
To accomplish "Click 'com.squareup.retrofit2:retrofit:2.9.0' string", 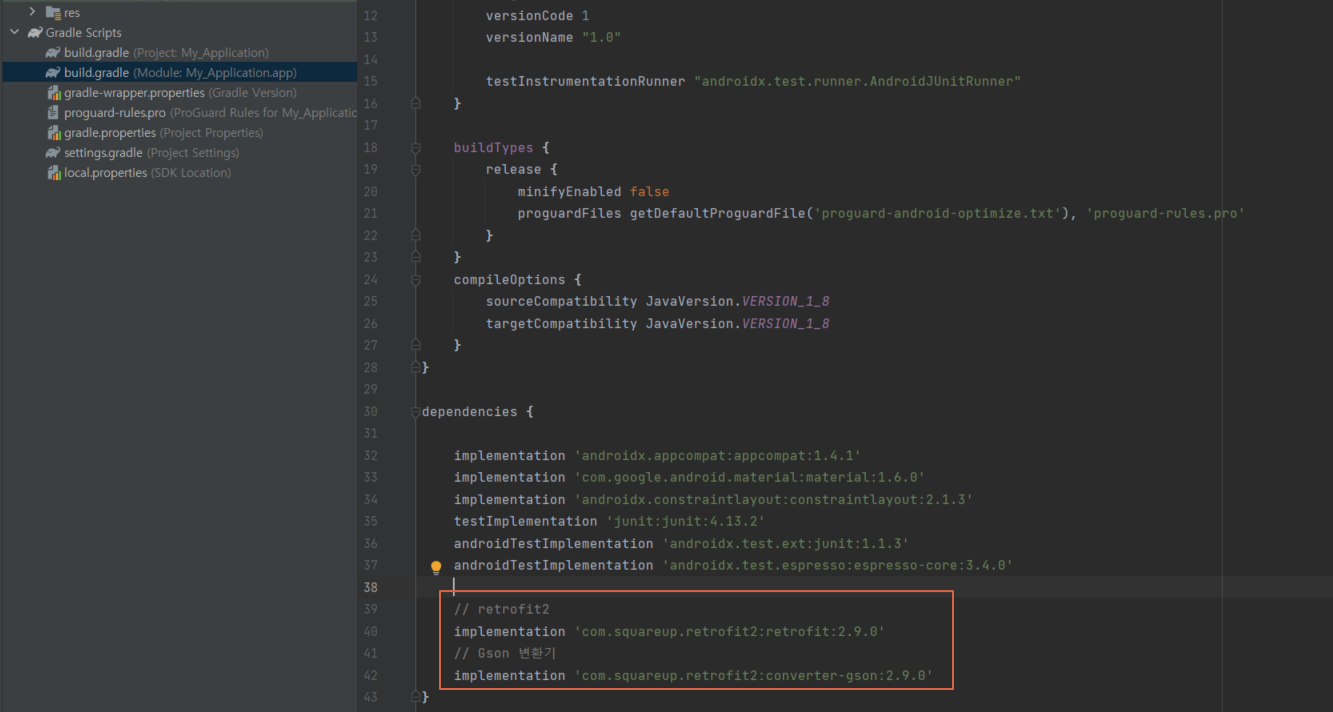I will (729, 631).
